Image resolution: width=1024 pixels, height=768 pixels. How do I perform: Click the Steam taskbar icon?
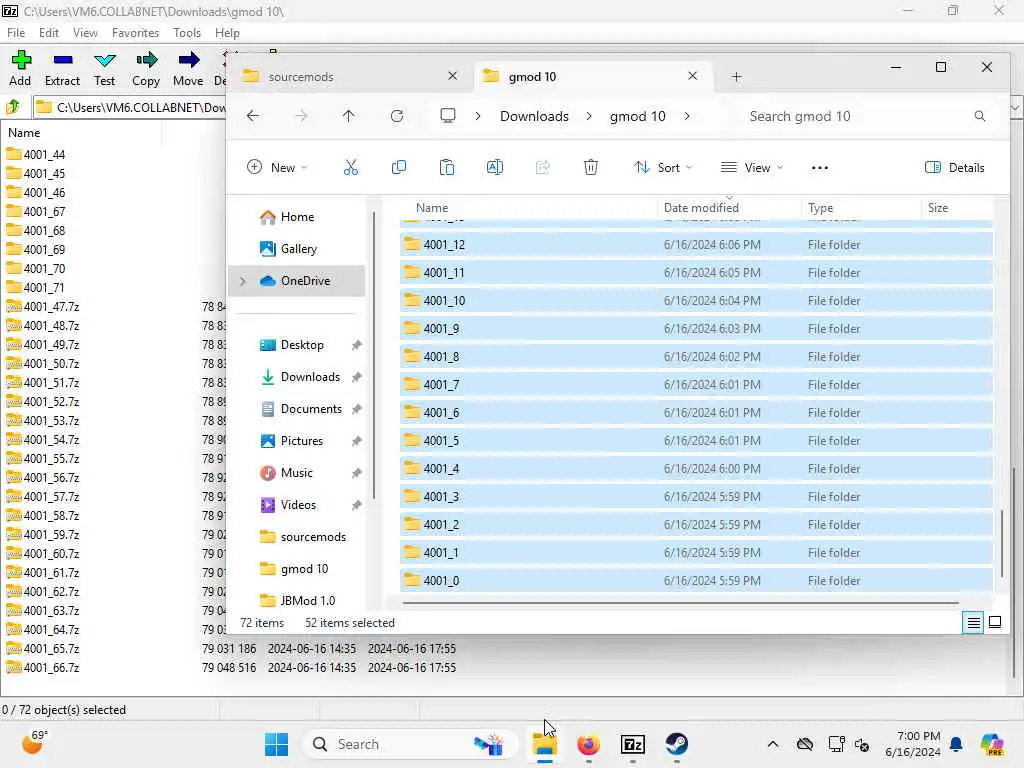[x=677, y=744]
